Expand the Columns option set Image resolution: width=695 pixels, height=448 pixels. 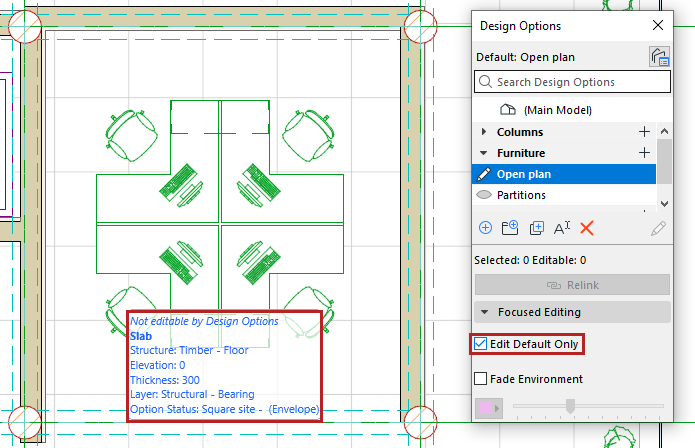[484, 132]
